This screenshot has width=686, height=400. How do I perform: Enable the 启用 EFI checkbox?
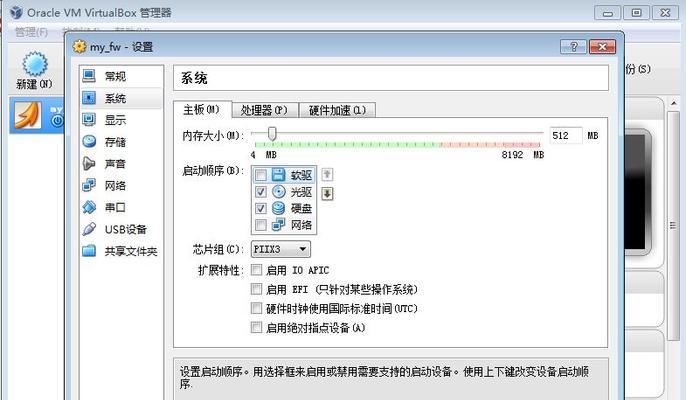pos(256,289)
